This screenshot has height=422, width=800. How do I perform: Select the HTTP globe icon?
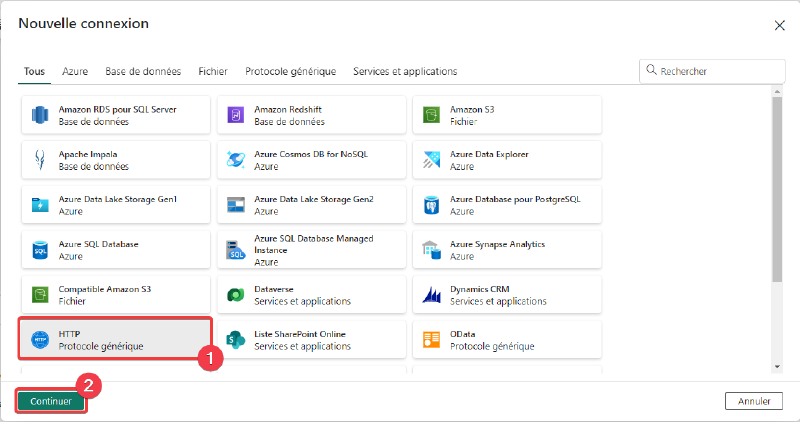(40, 339)
